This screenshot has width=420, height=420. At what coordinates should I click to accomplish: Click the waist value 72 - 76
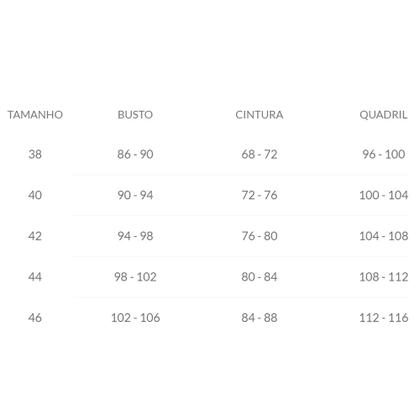pos(259,195)
